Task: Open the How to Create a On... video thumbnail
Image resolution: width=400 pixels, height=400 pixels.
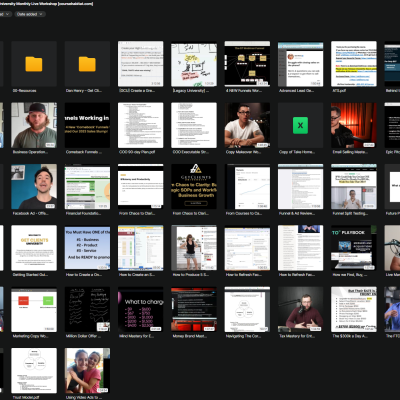Action: (87, 248)
